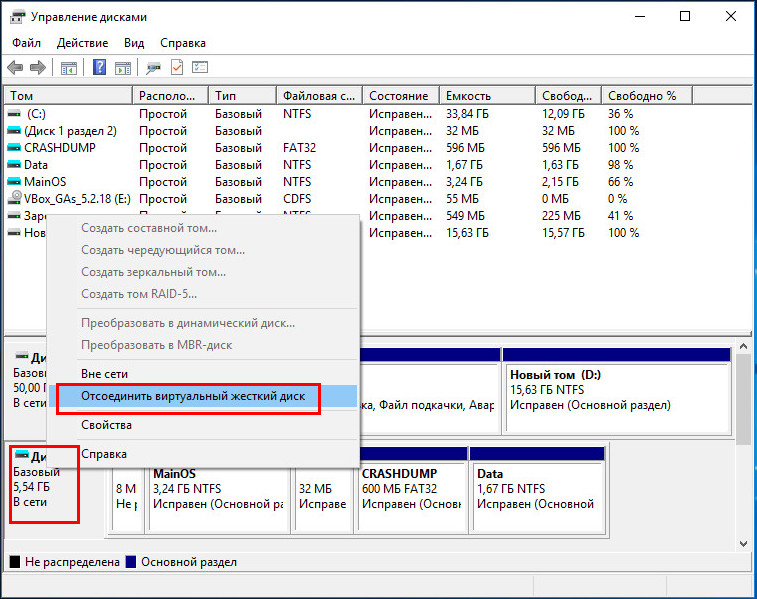Click the scrollbar up arrow in disk pane
Viewport: 757px width, 599px height.
coord(743,346)
